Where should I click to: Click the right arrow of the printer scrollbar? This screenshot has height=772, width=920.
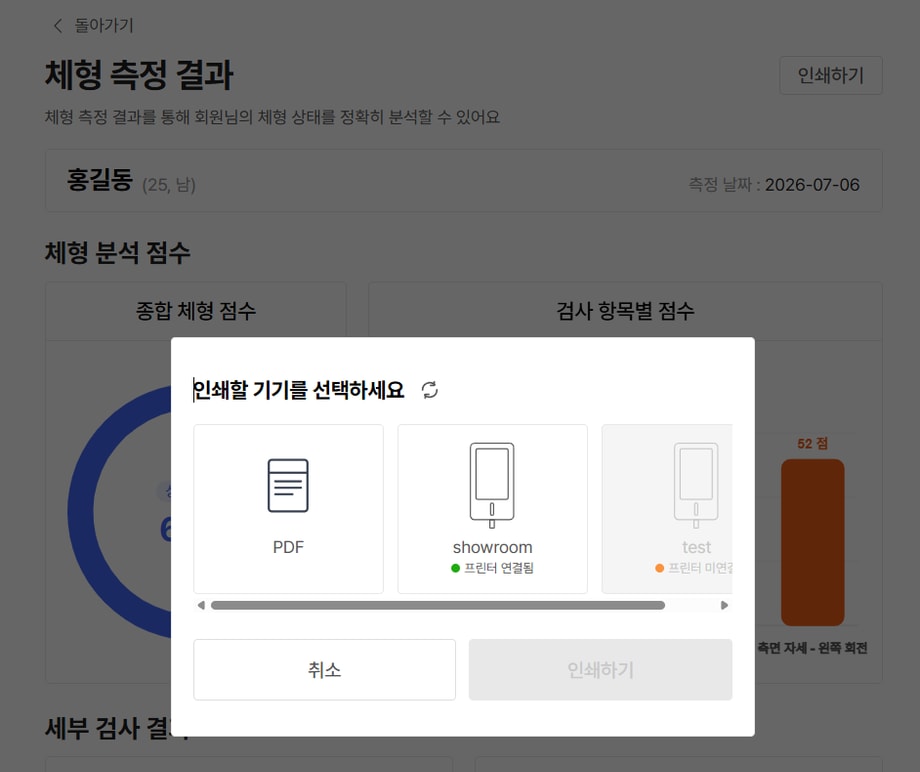(725, 605)
